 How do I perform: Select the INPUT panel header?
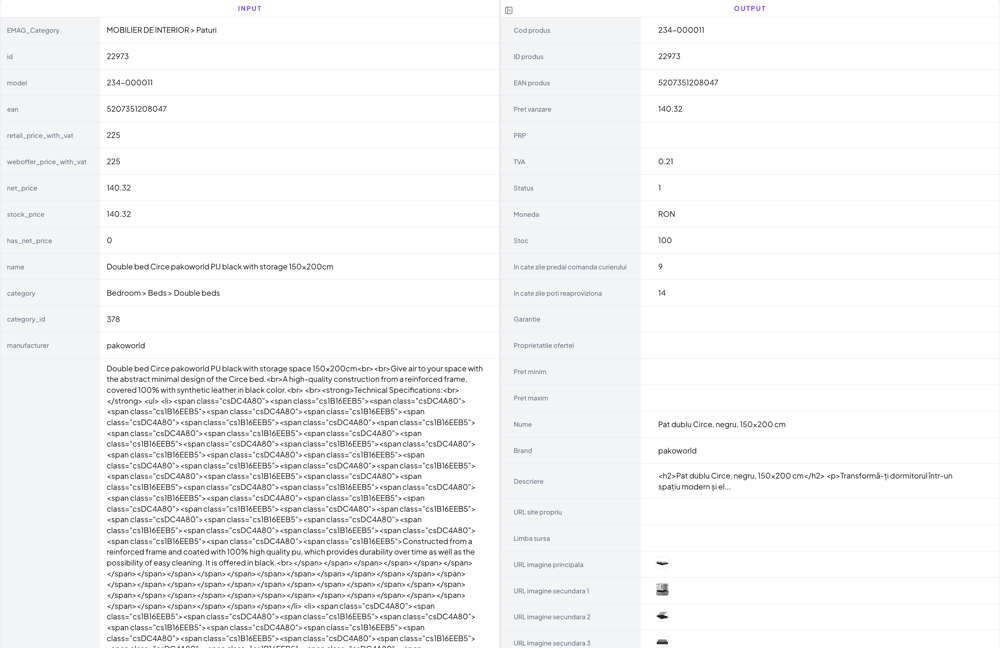point(250,8)
